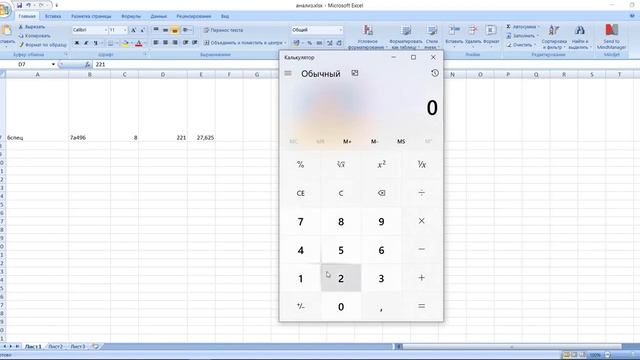
Task: Click the middle vertical alignment icon
Action: click(x=165, y=30)
